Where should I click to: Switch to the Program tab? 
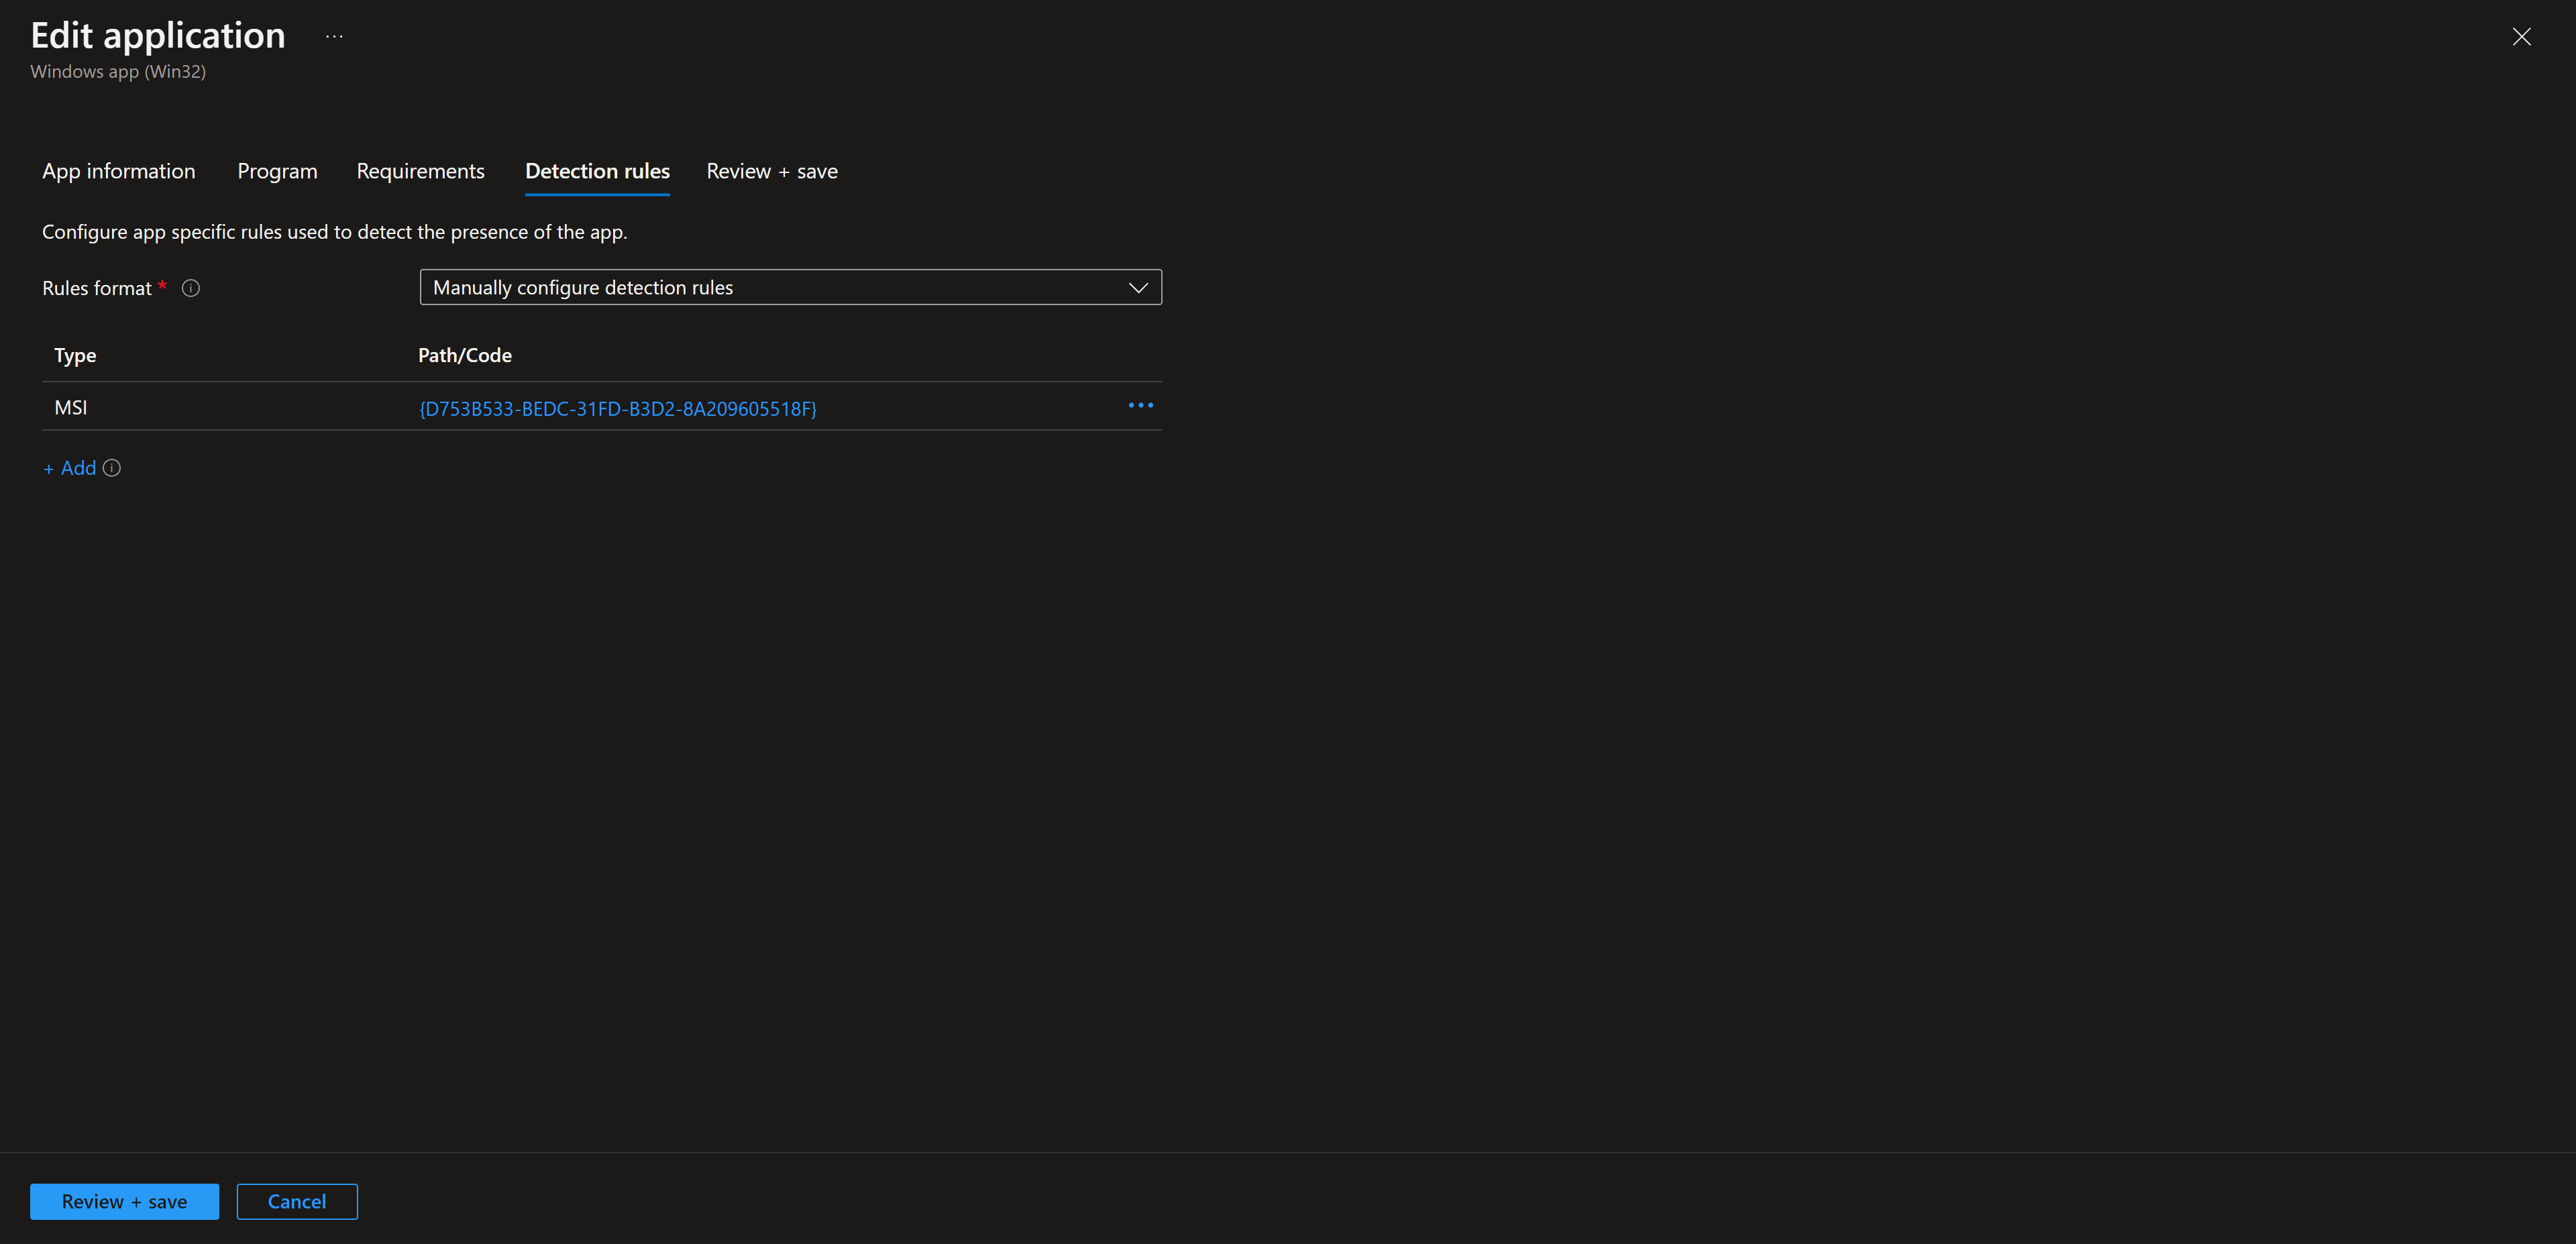[277, 171]
